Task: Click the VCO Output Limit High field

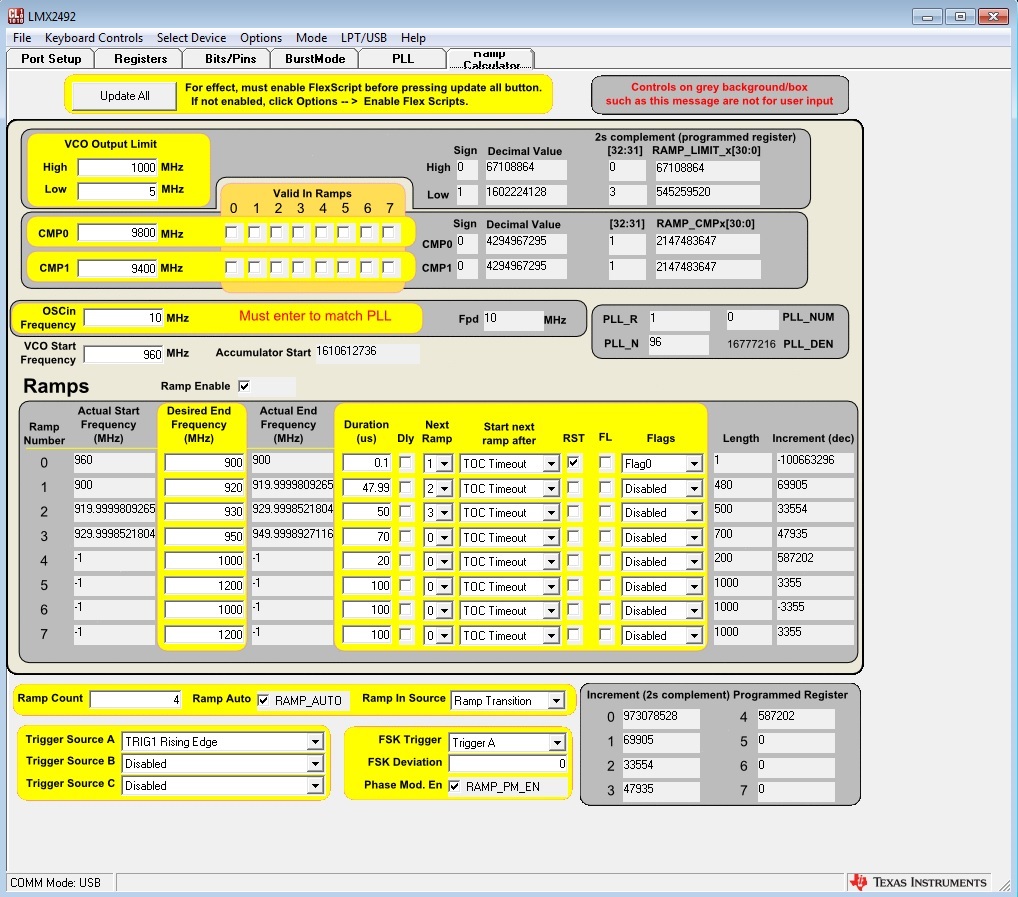Action: coord(118,167)
